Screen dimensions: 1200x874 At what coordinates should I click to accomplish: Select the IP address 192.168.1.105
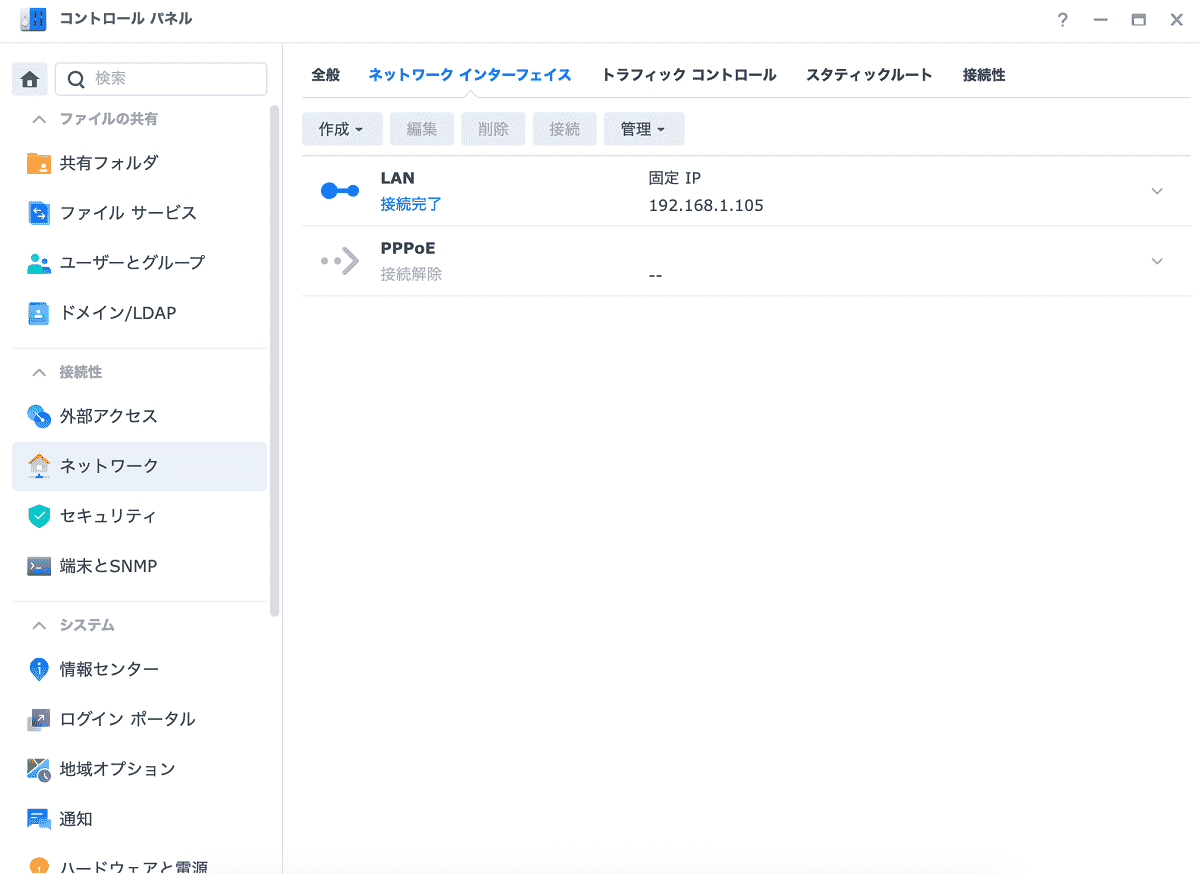[706, 206]
